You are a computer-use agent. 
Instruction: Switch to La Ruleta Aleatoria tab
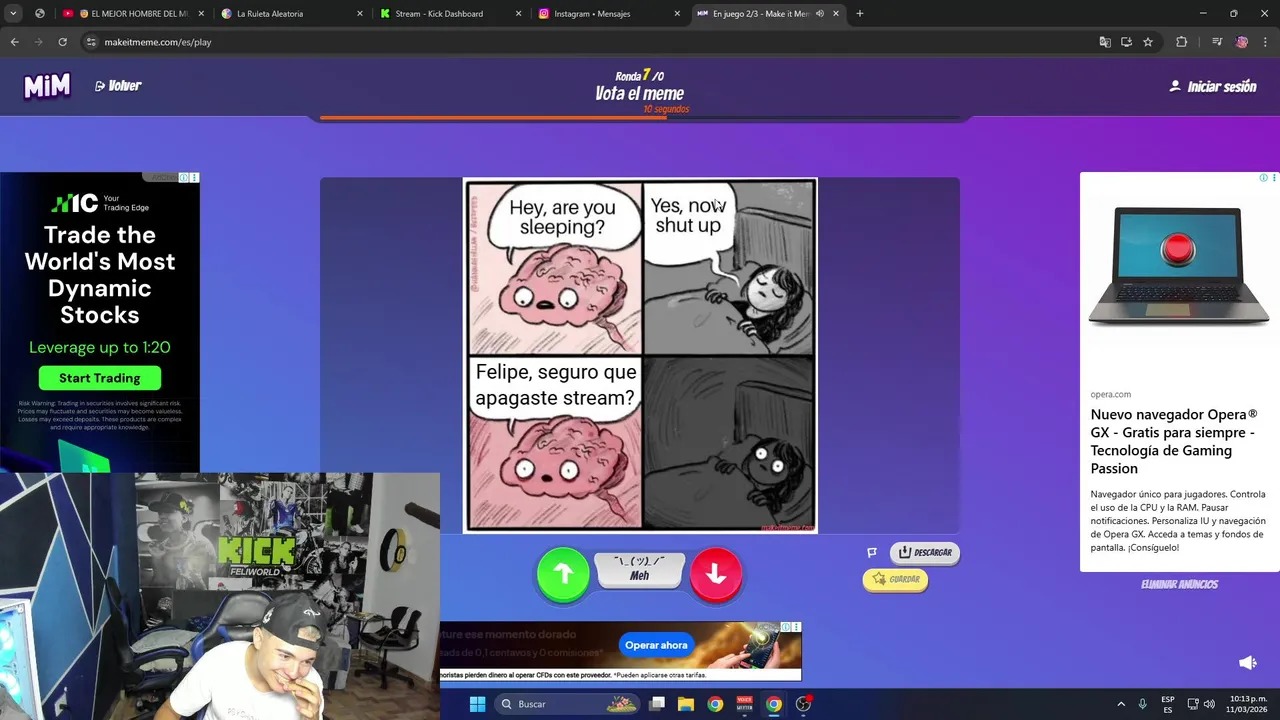tap(290, 14)
